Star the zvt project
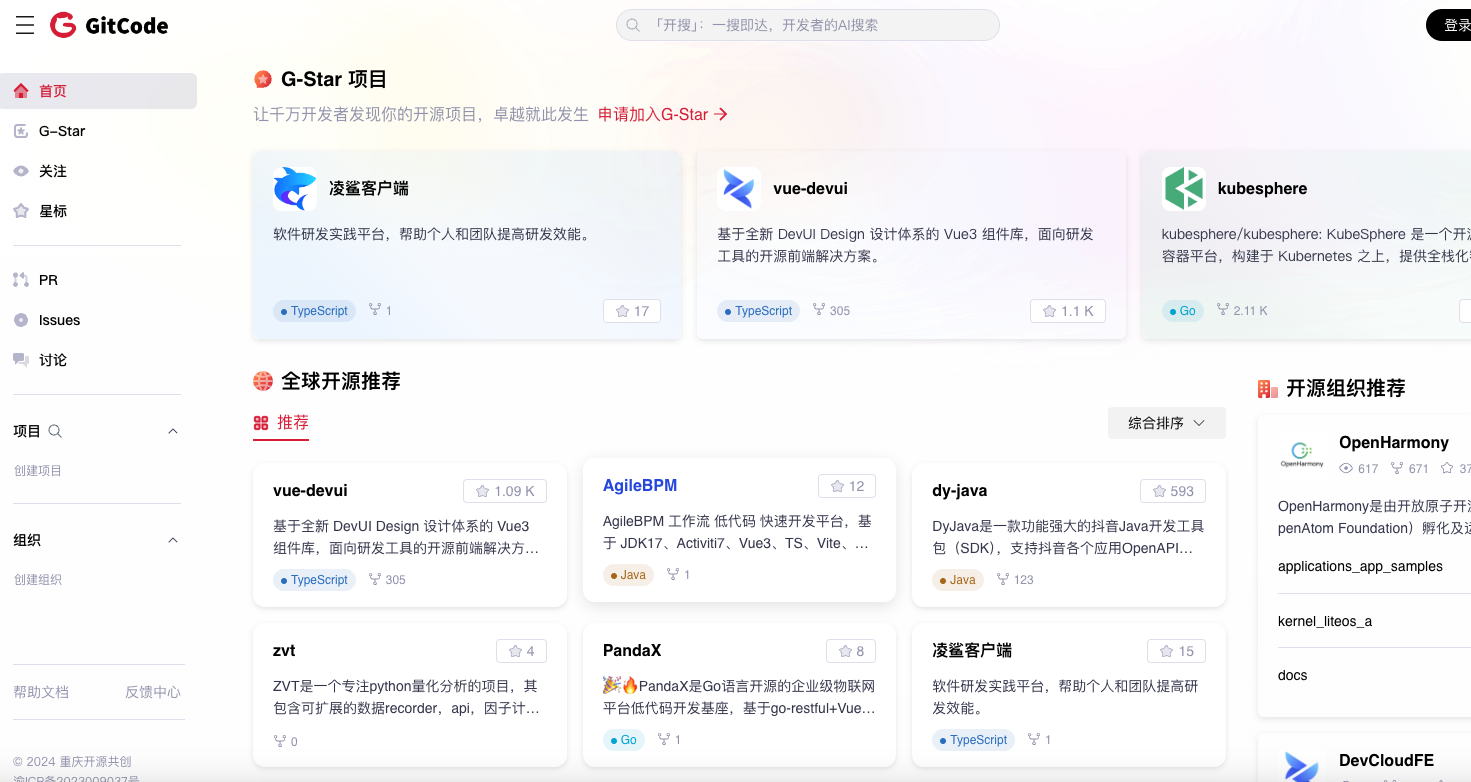1471x782 pixels. tap(521, 651)
